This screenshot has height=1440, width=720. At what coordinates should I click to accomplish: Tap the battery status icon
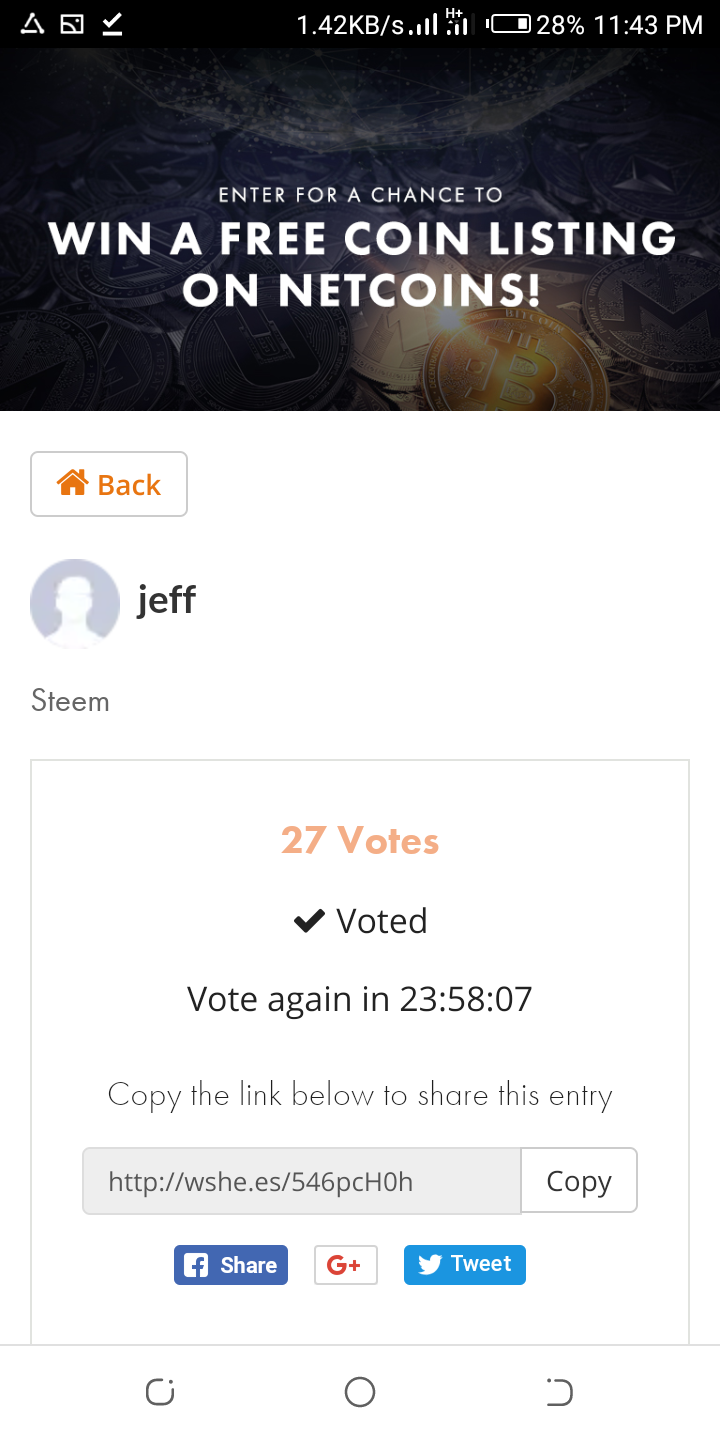pyautogui.click(x=509, y=24)
